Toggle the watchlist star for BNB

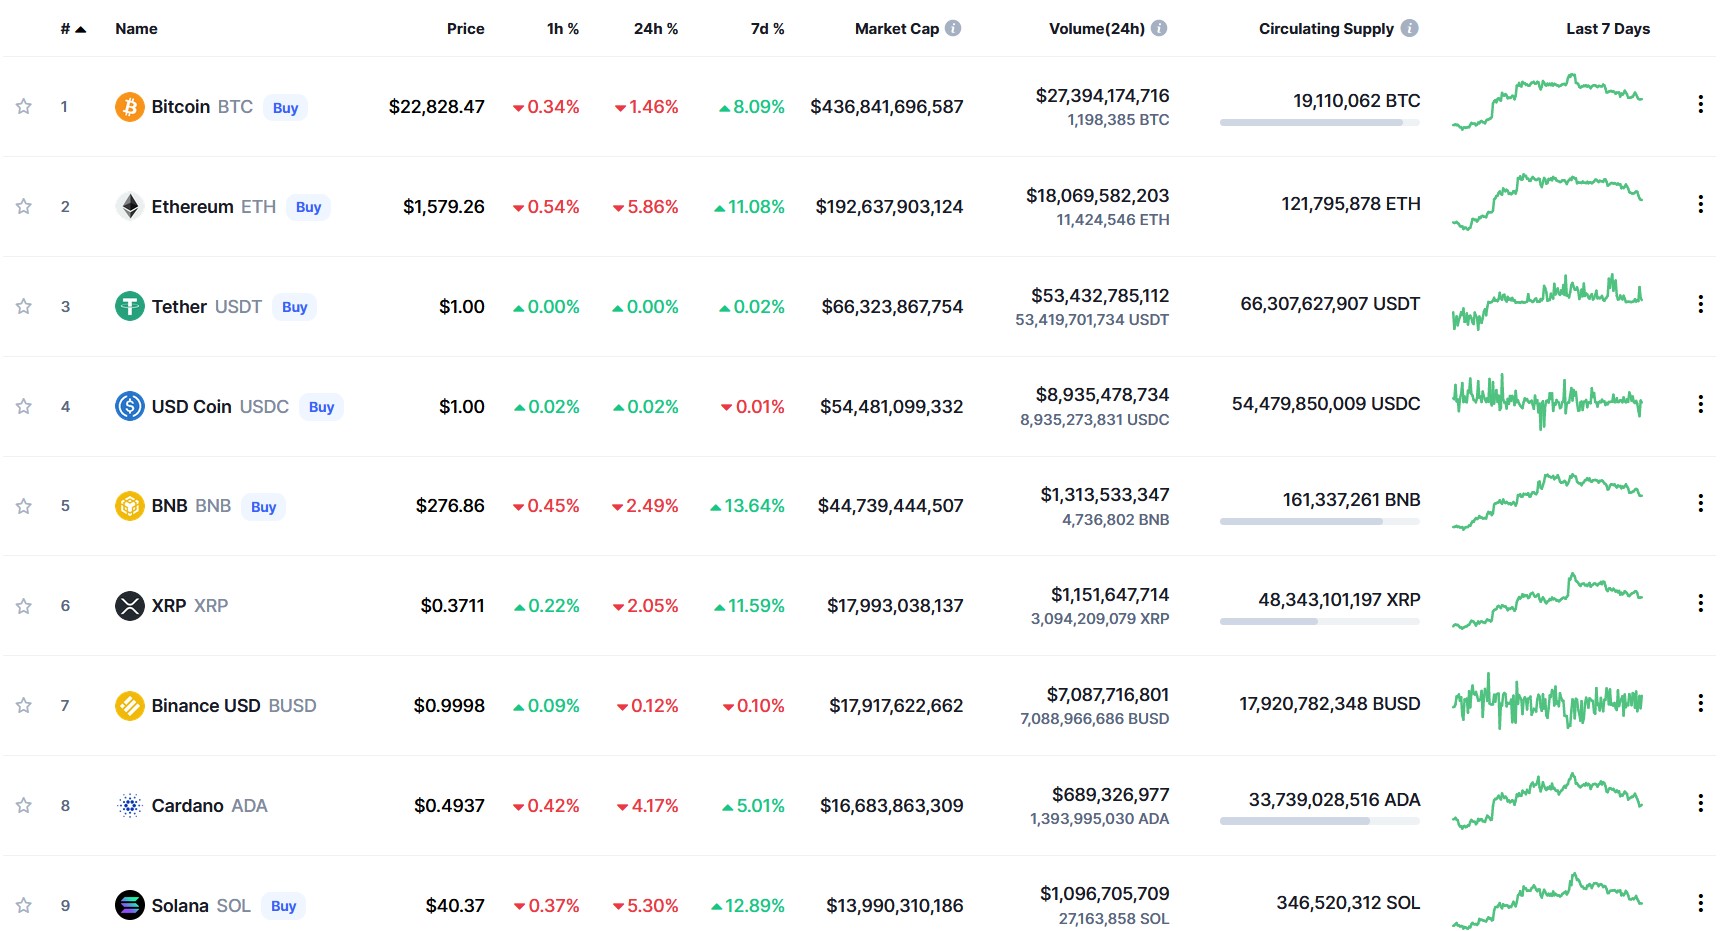click(24, 506)
